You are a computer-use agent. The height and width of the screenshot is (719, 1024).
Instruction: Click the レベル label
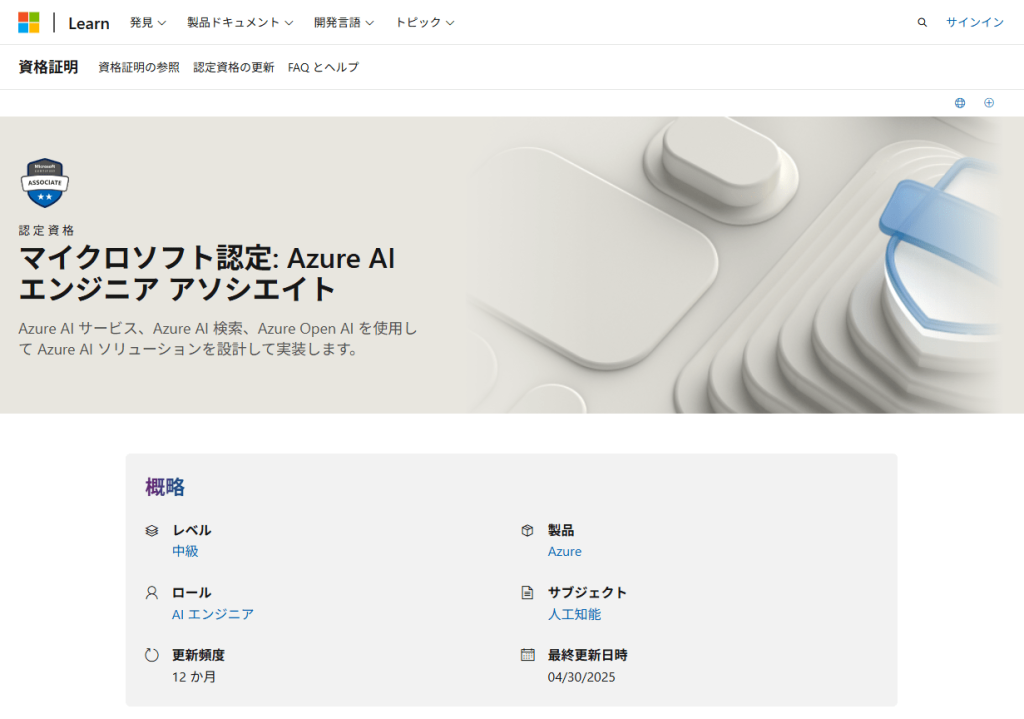point(191,530)
